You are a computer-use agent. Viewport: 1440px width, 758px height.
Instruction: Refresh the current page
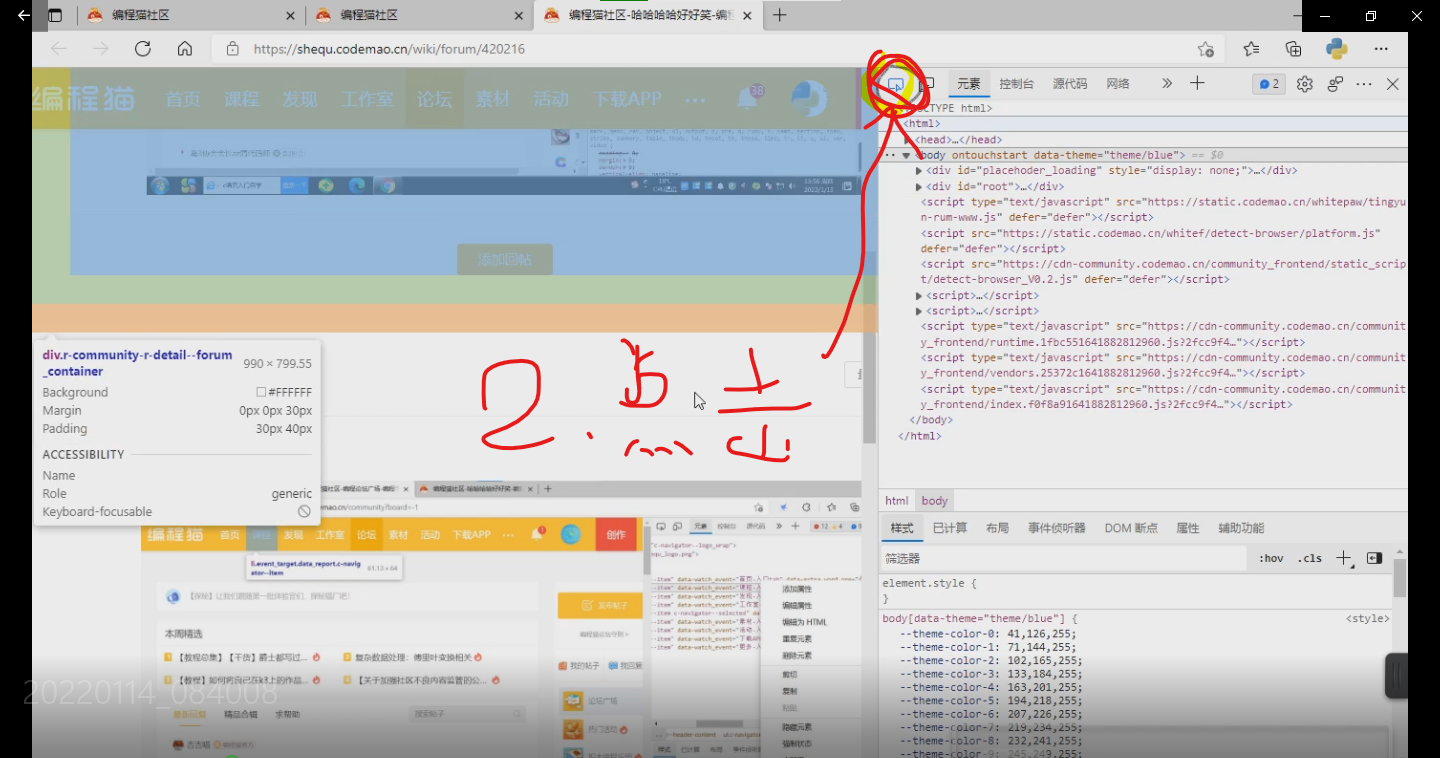143,49
